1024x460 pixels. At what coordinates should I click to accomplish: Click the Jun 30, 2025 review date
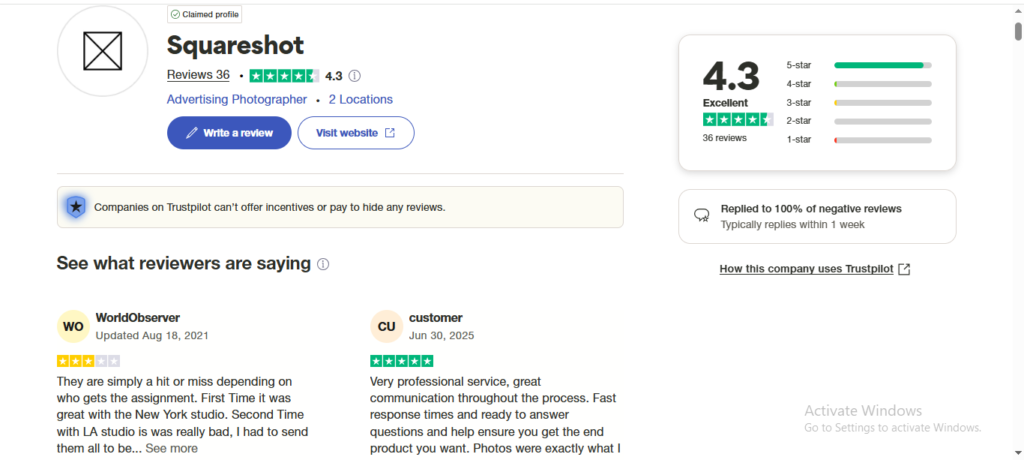click(441, 336)
